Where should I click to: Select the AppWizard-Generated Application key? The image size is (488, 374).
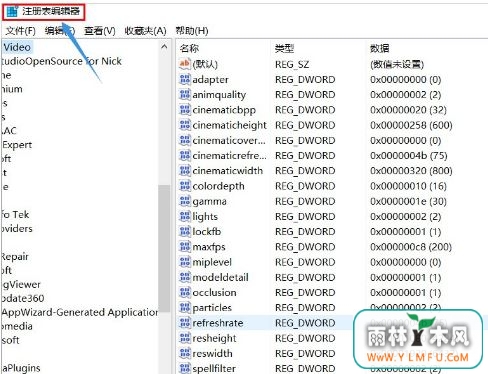tap(80, 312)
